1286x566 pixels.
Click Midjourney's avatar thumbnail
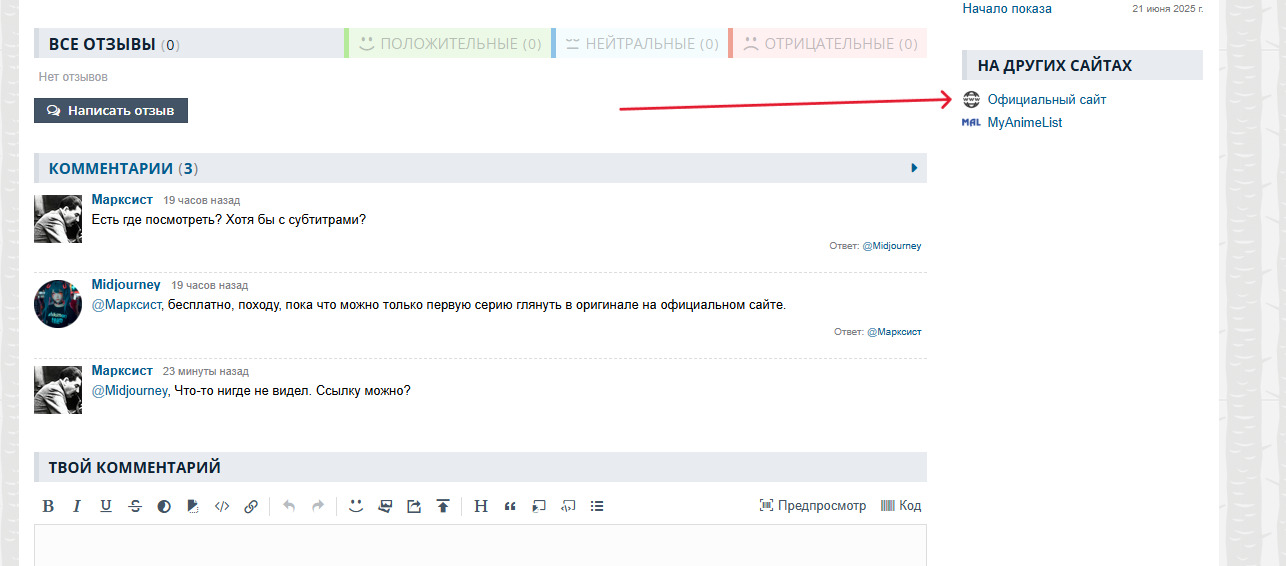(58, 304)
